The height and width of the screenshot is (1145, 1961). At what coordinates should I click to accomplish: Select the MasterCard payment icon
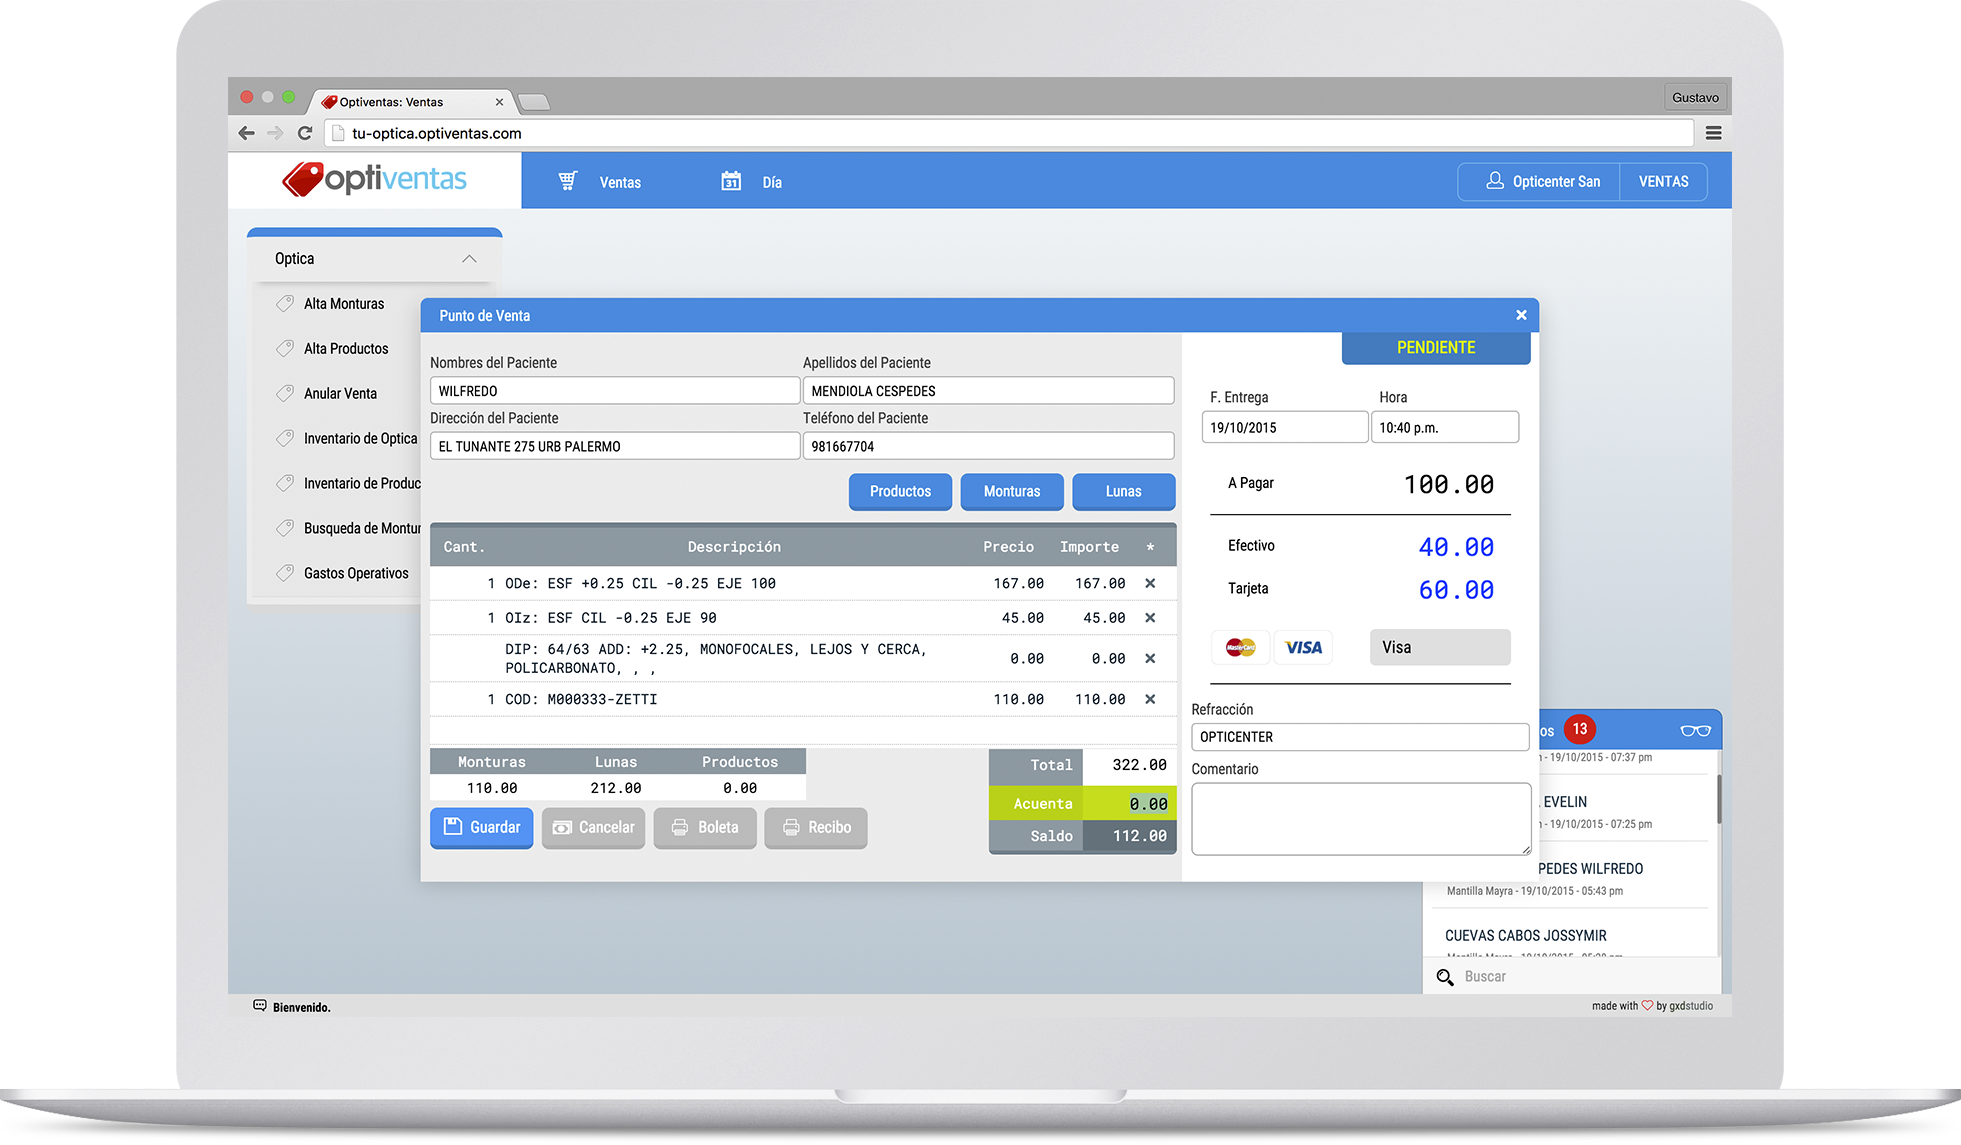pyautogui.click(x=1240, y=647)
